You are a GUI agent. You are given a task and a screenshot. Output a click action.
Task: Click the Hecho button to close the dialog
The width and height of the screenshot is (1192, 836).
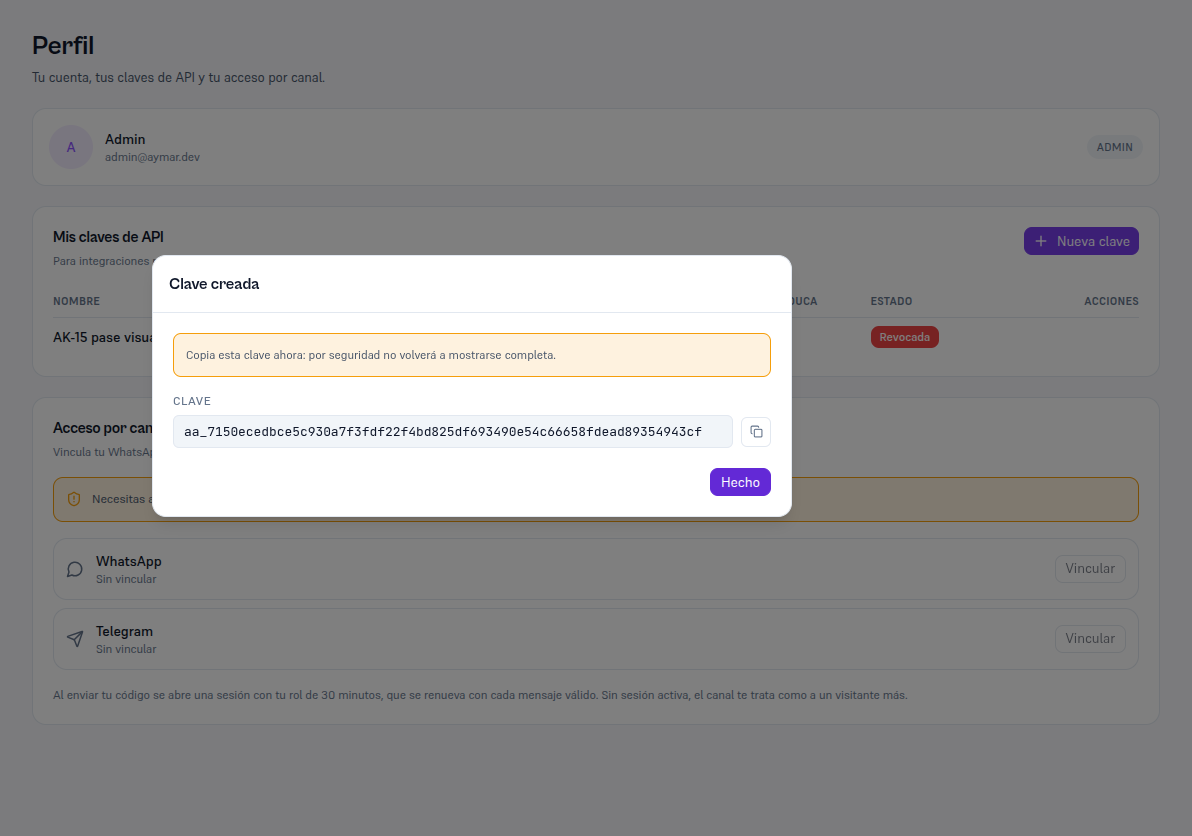(x=740, y=482)
